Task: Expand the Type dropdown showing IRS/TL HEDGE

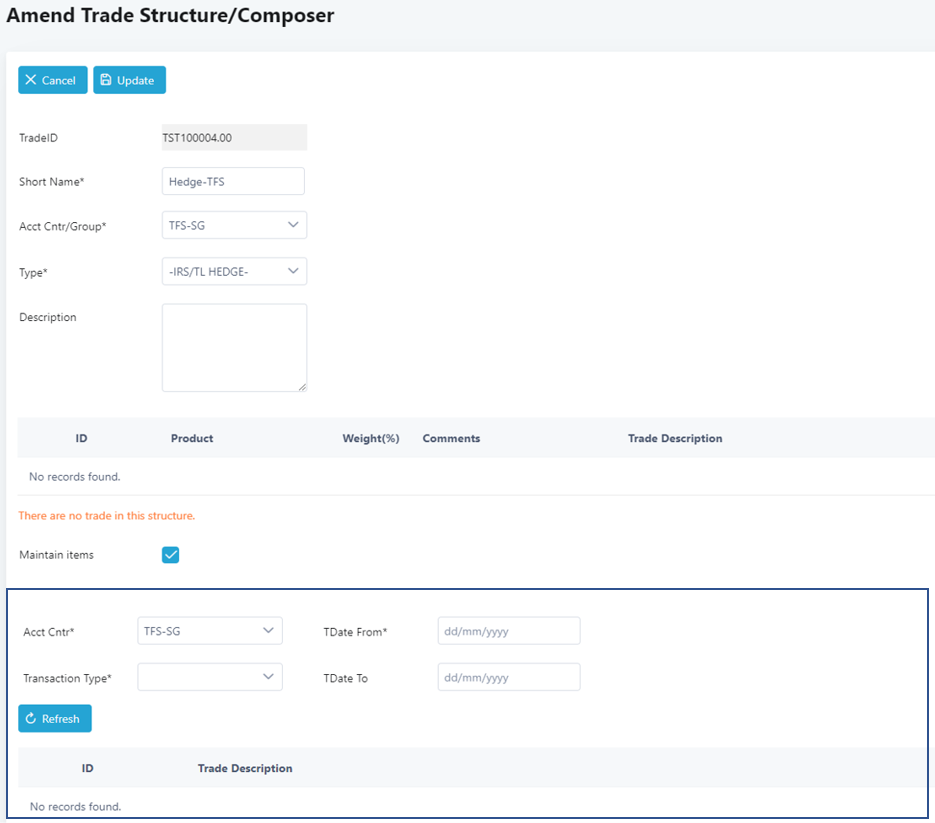Action: (x=234, y=271)
